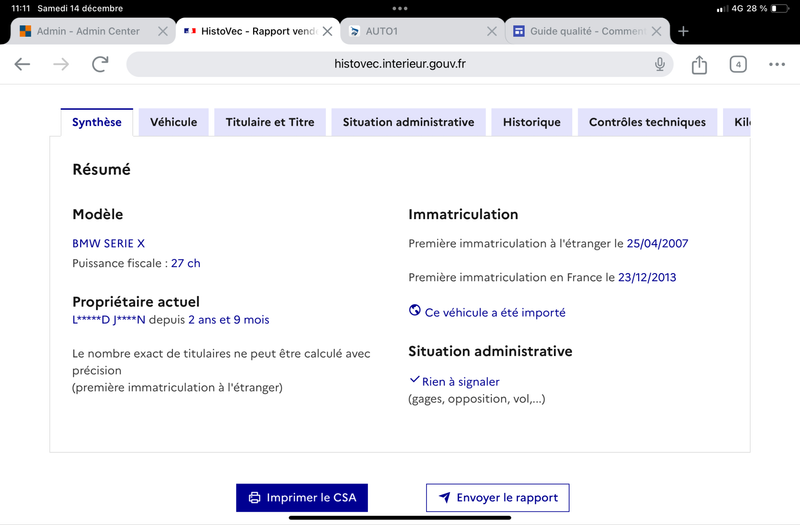Click the date 23/12/2013
The height and width of the screenshot is (525, 800).
[647, 278]
